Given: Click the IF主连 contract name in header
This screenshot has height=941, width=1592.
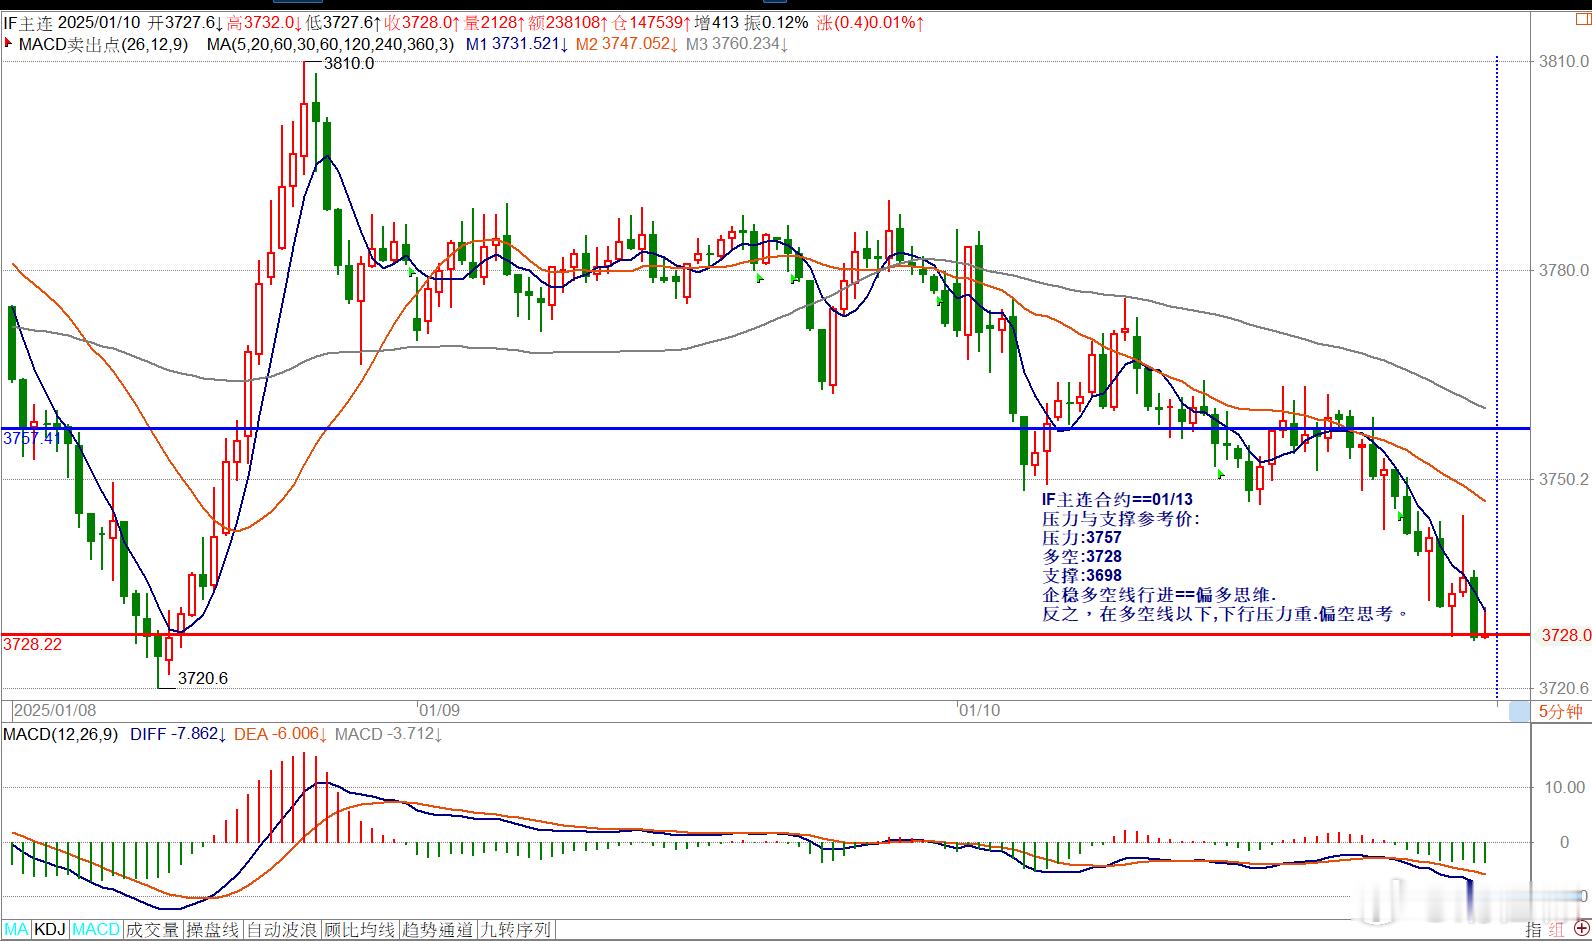Looking at the screenshot, I should click(x=28, y=22).
